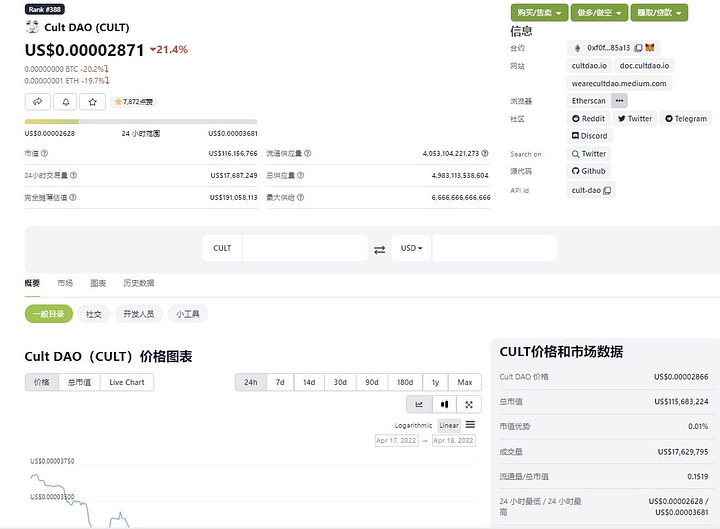Switch to the 市场 tab
The image size is (720, 529).
[65, 283]
